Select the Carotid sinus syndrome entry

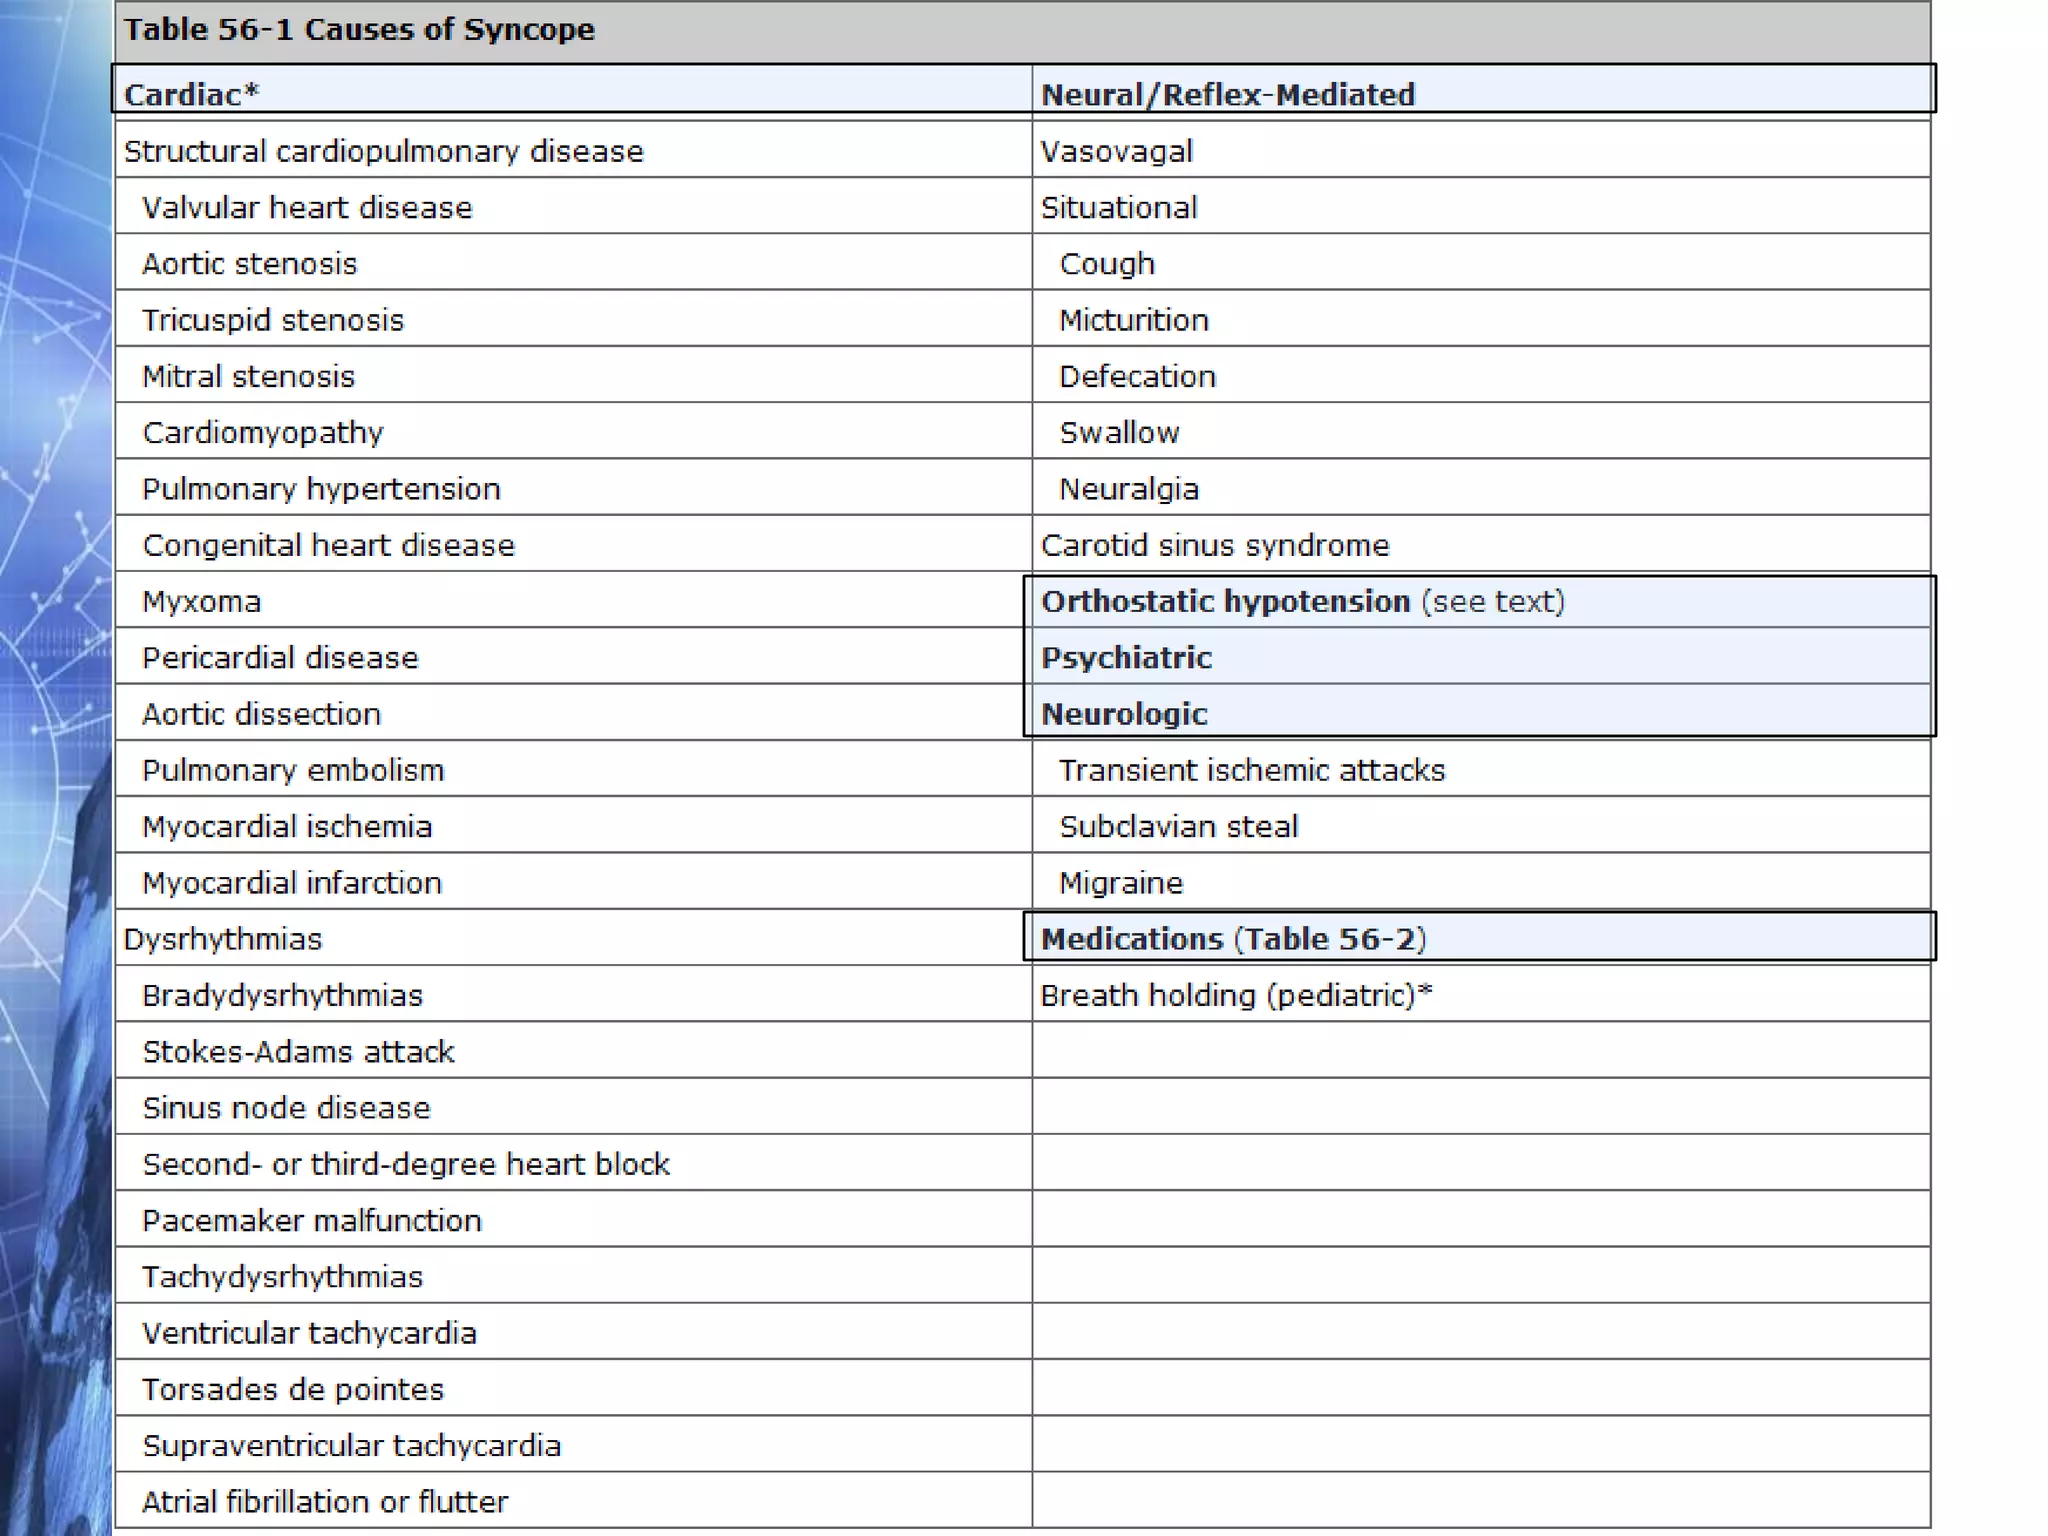pos(1214,545)
